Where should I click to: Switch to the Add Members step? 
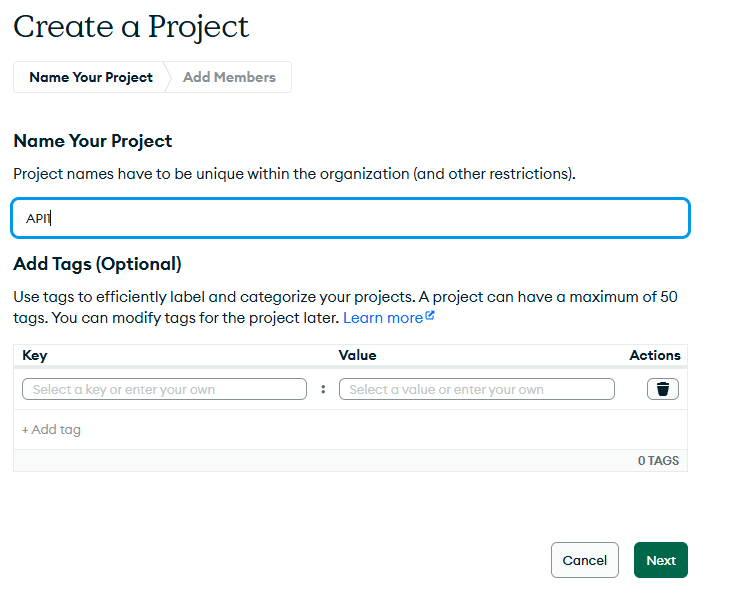(x=229, y=77)
